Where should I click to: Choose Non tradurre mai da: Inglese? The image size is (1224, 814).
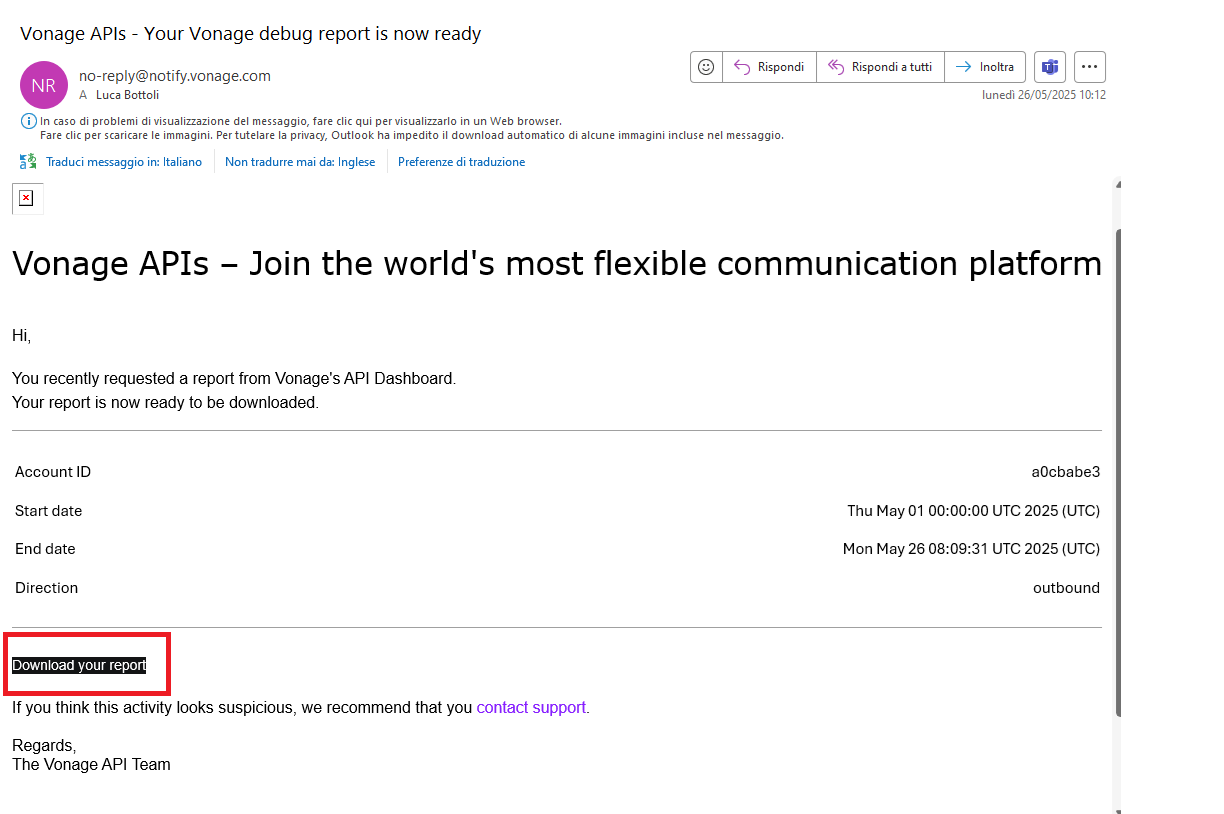click(x=300, y=162)
